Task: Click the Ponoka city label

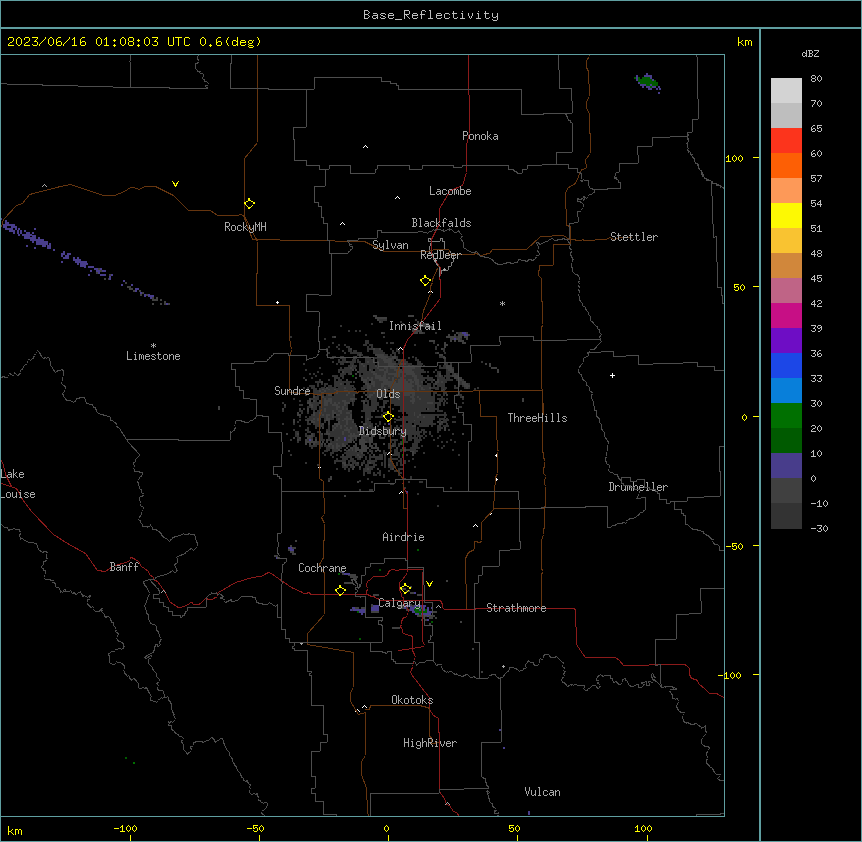Action: click(480, 136)
